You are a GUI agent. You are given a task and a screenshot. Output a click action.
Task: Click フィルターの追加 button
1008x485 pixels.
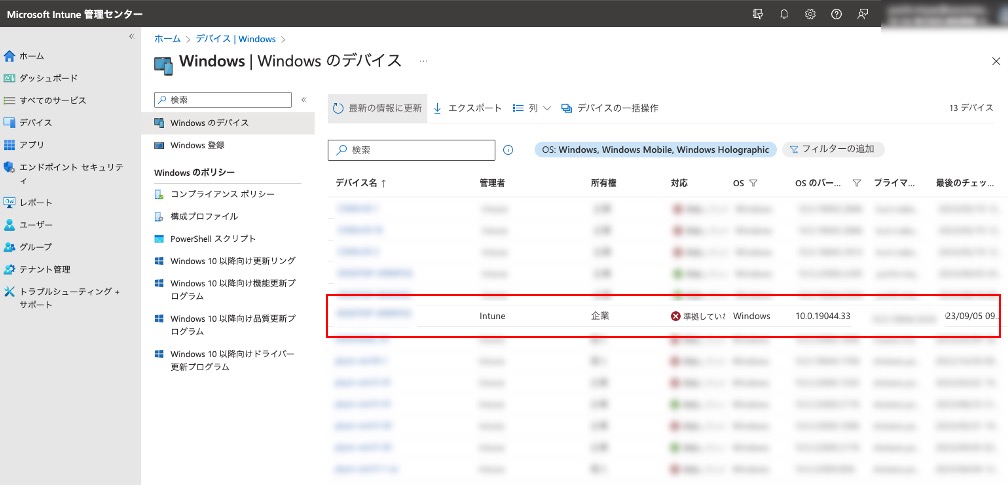pos(833,149)
